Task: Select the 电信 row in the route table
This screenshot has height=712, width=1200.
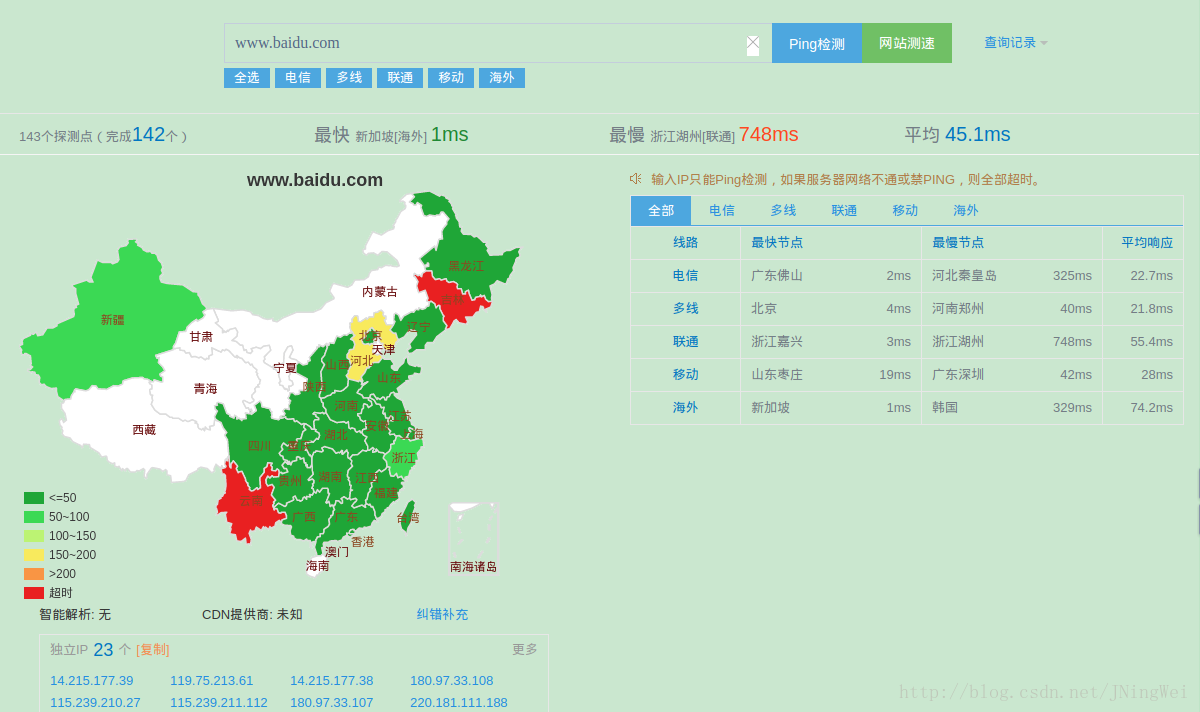Action: point(907,276)
